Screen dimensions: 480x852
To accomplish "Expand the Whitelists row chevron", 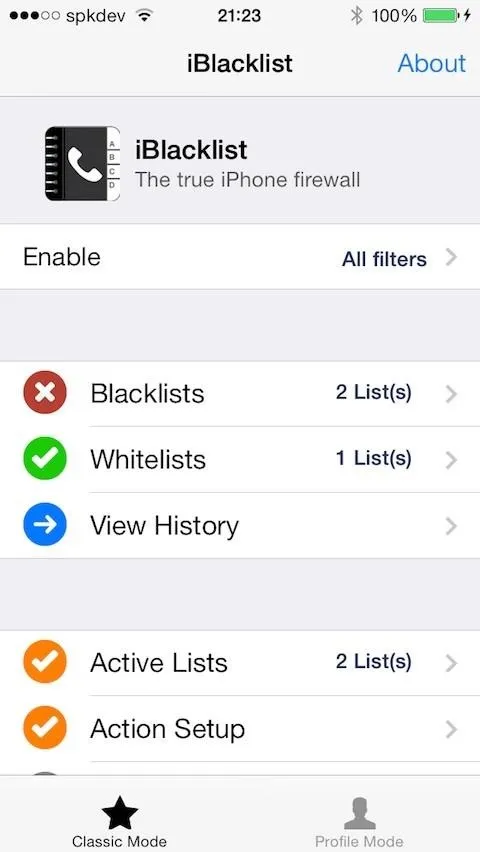I will (451, 460).
